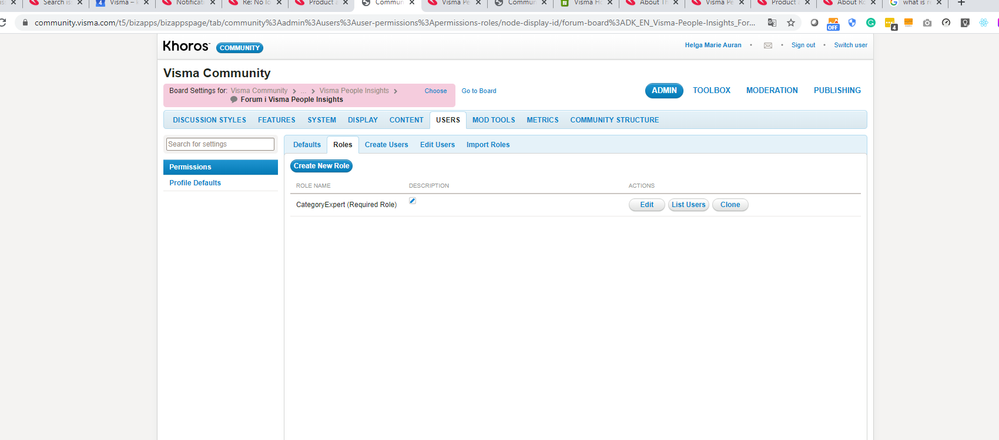Click the site lock icon in address bar
This screenshot has height=440, width=999.
25,23
